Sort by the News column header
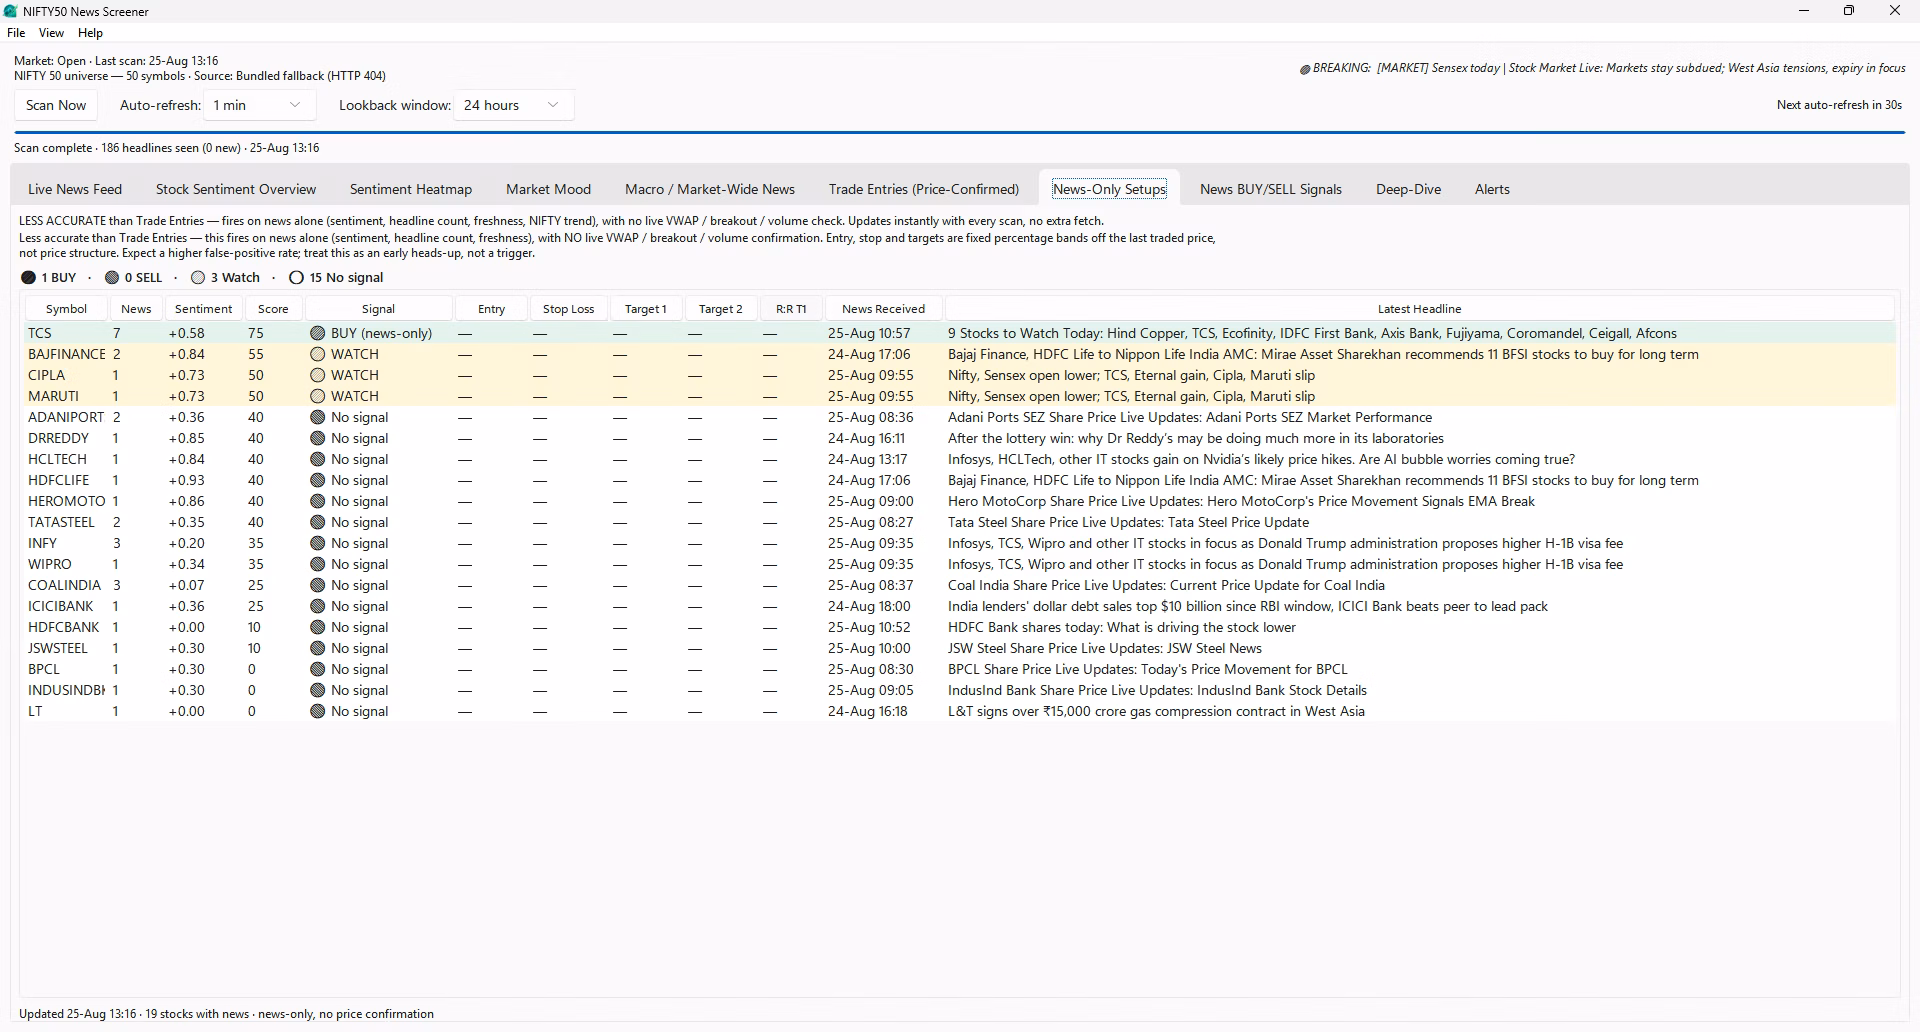This screenshot has height=1032, width=1920. (136, 309)
